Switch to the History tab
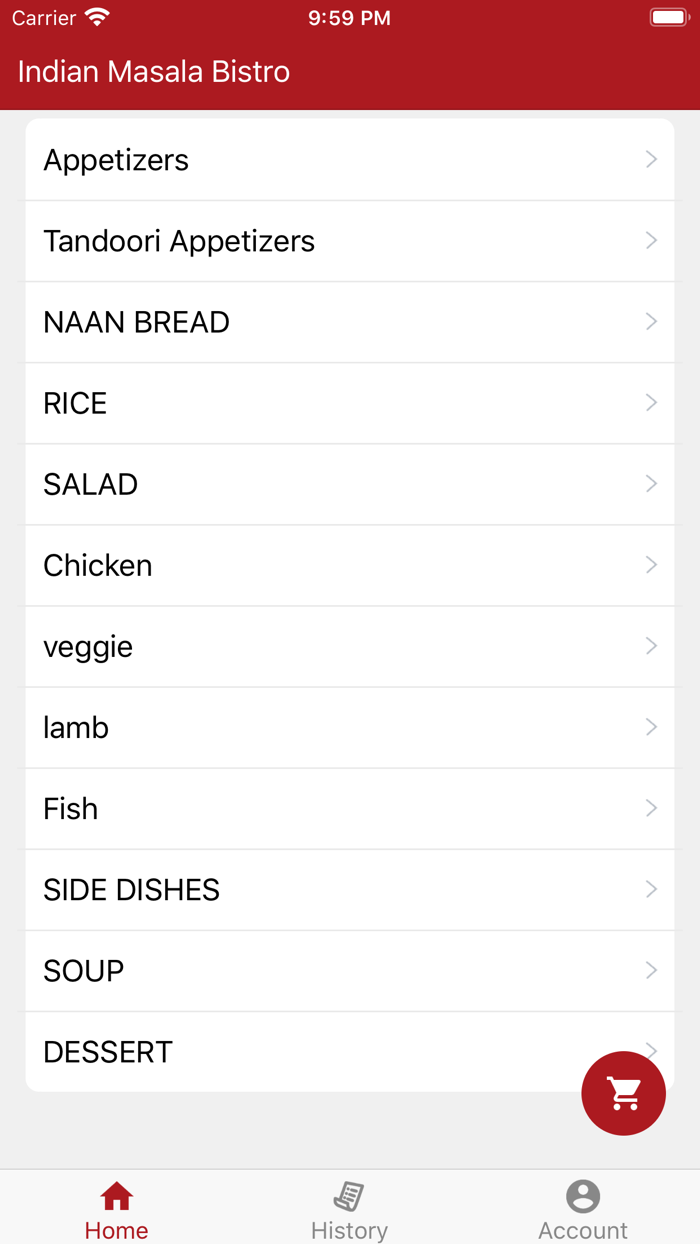 tap(349, 1208)
